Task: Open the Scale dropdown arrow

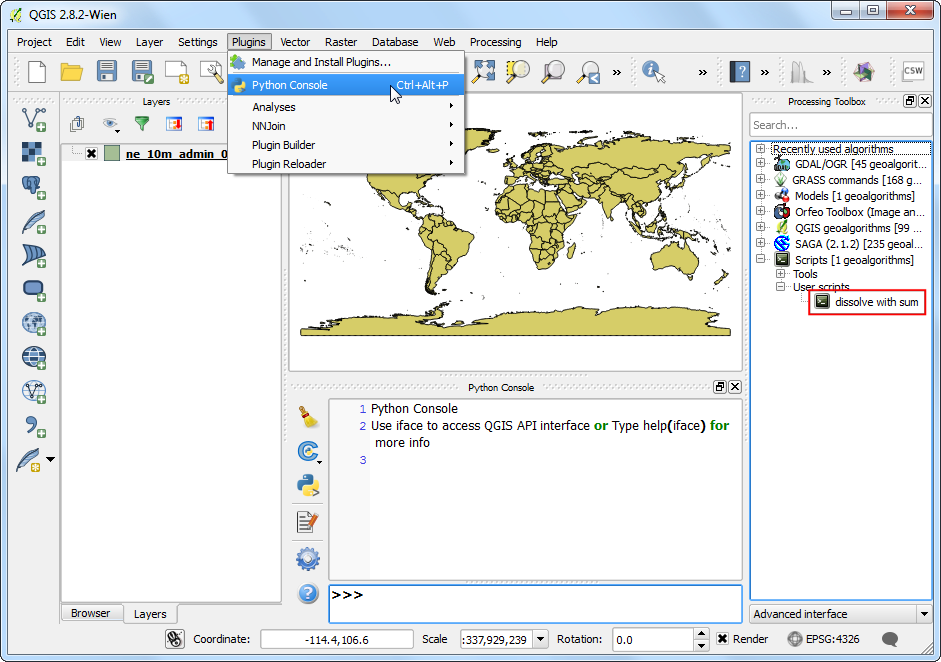Action: point(541,639)
